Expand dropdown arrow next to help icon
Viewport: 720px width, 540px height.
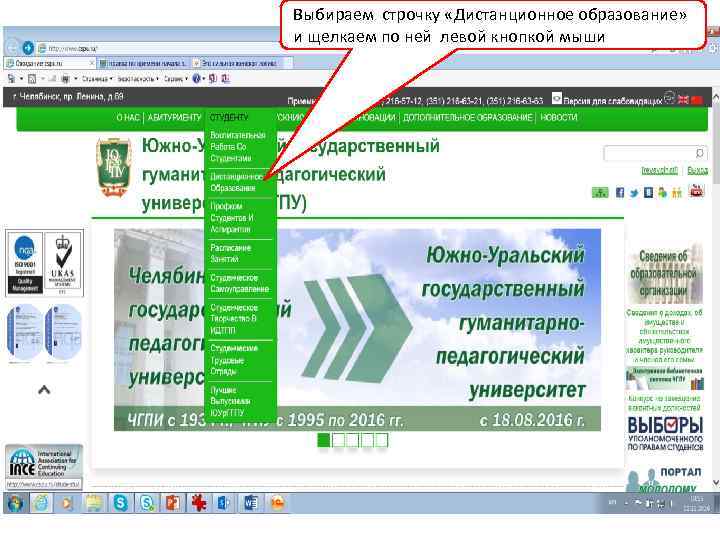tap(203, 79)
